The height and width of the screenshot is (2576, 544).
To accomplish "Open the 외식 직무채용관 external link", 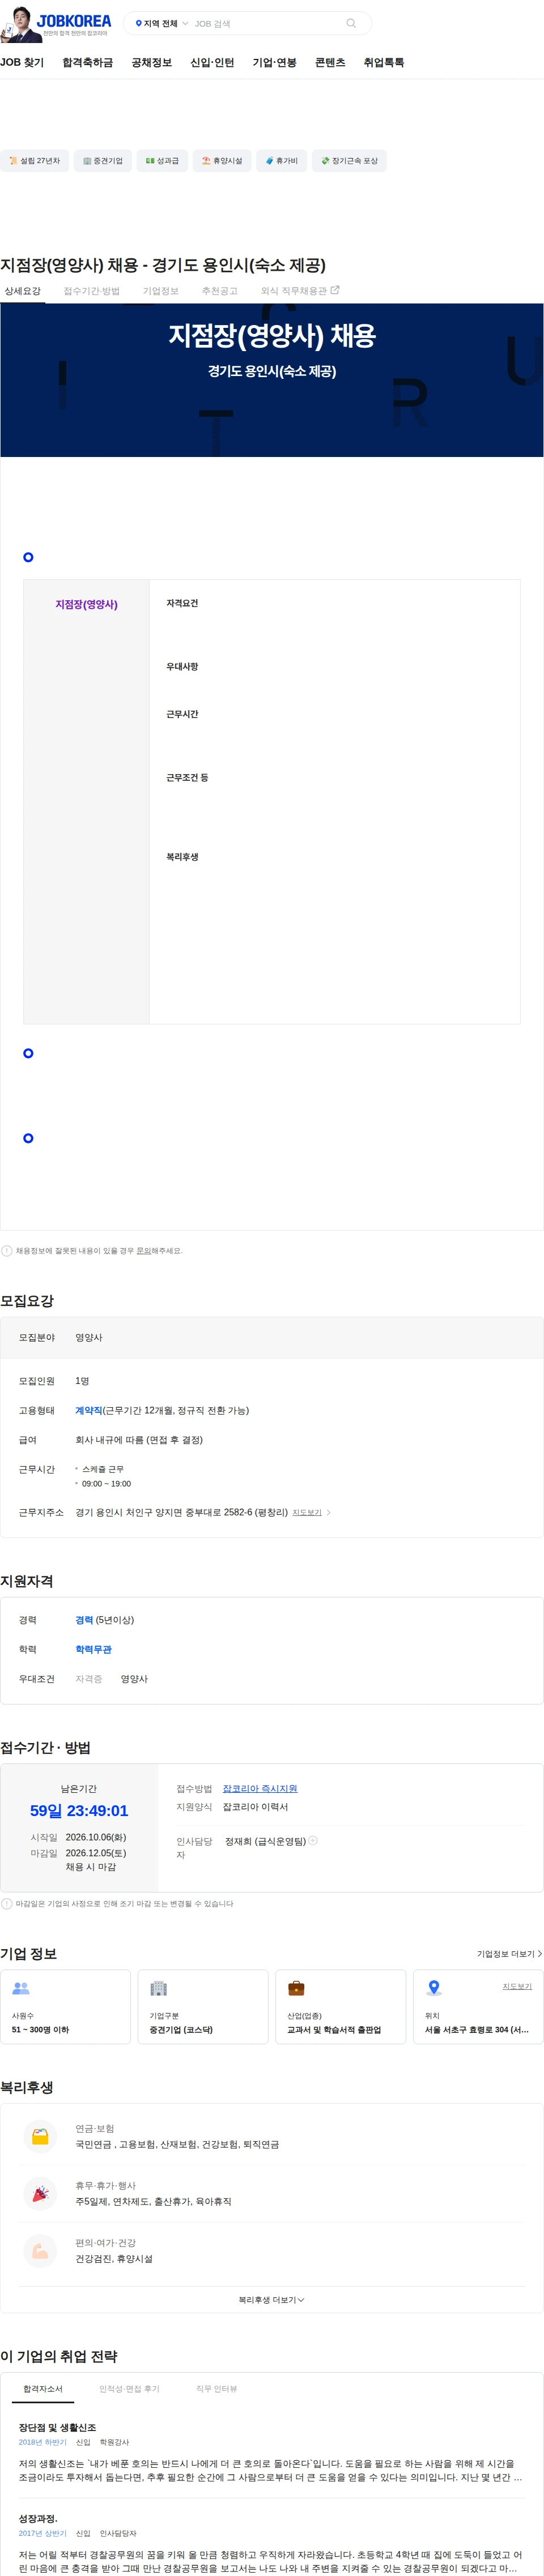I will (300, 291).
